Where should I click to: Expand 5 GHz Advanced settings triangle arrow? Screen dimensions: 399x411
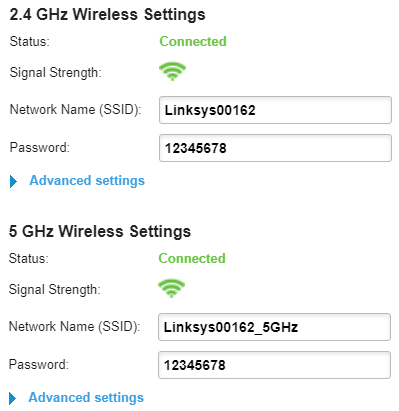(x=12, y=398)
